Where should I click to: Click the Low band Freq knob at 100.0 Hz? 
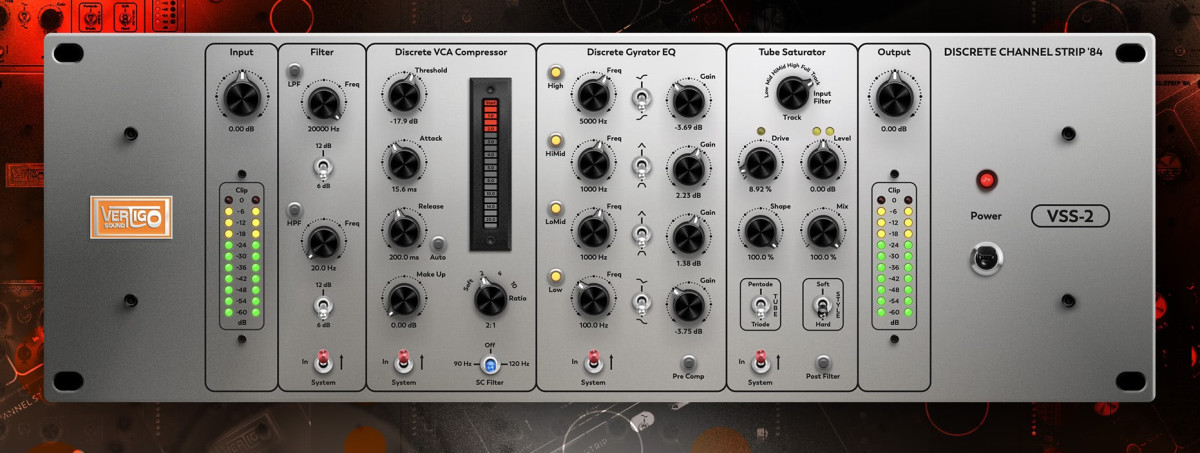point(592,300)
